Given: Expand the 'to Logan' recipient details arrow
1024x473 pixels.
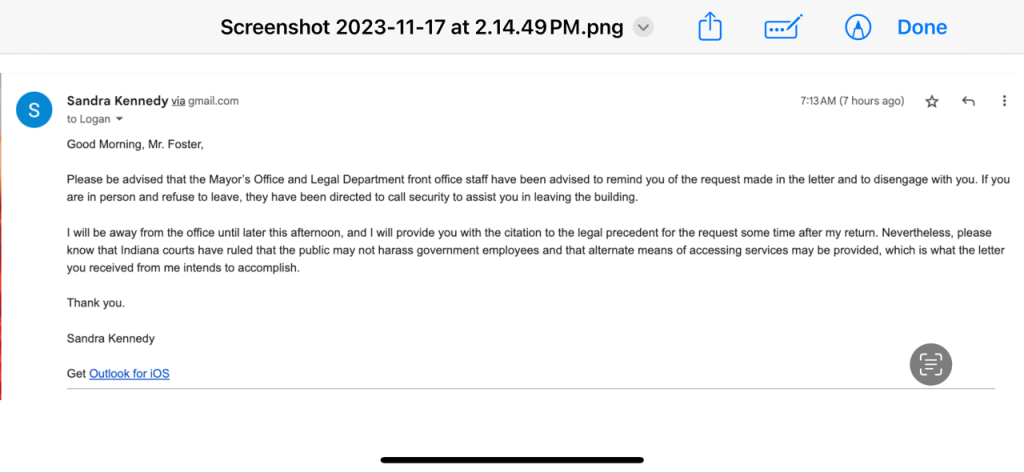Looking at the screenshot, I should pyautogui.click(x=120, y=119).
